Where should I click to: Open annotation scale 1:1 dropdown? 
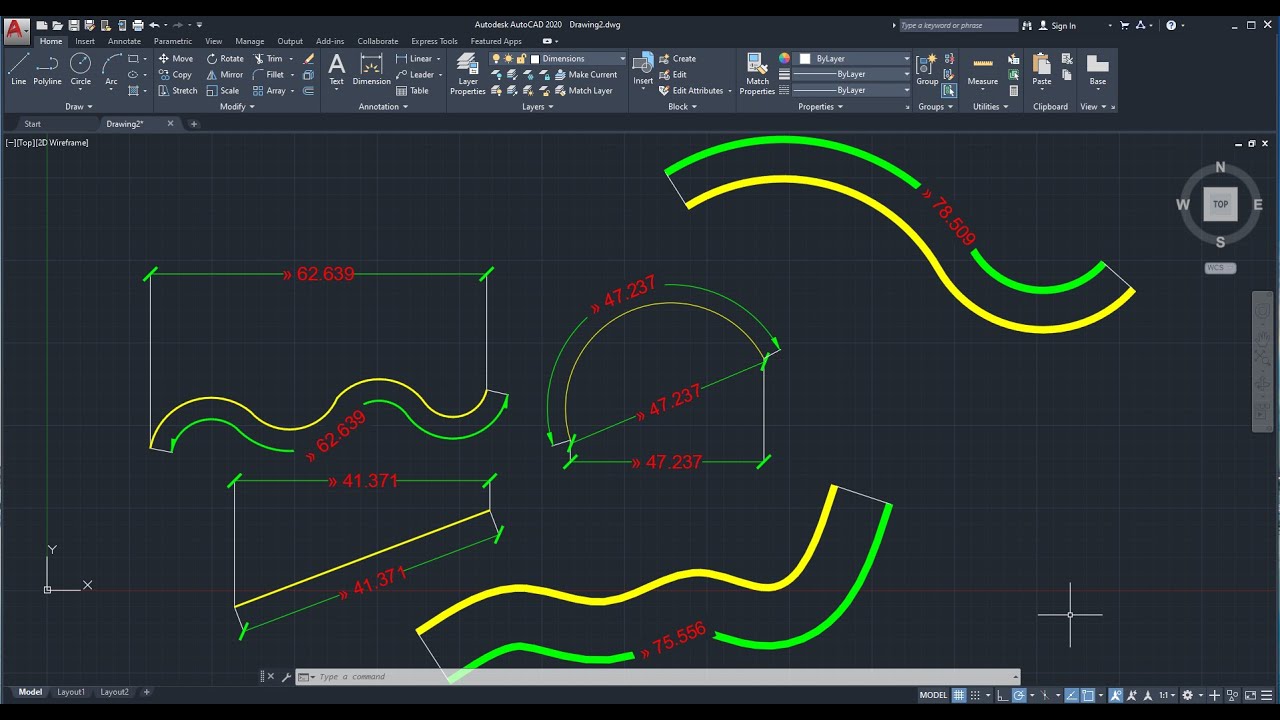(x=1167, y=695)
